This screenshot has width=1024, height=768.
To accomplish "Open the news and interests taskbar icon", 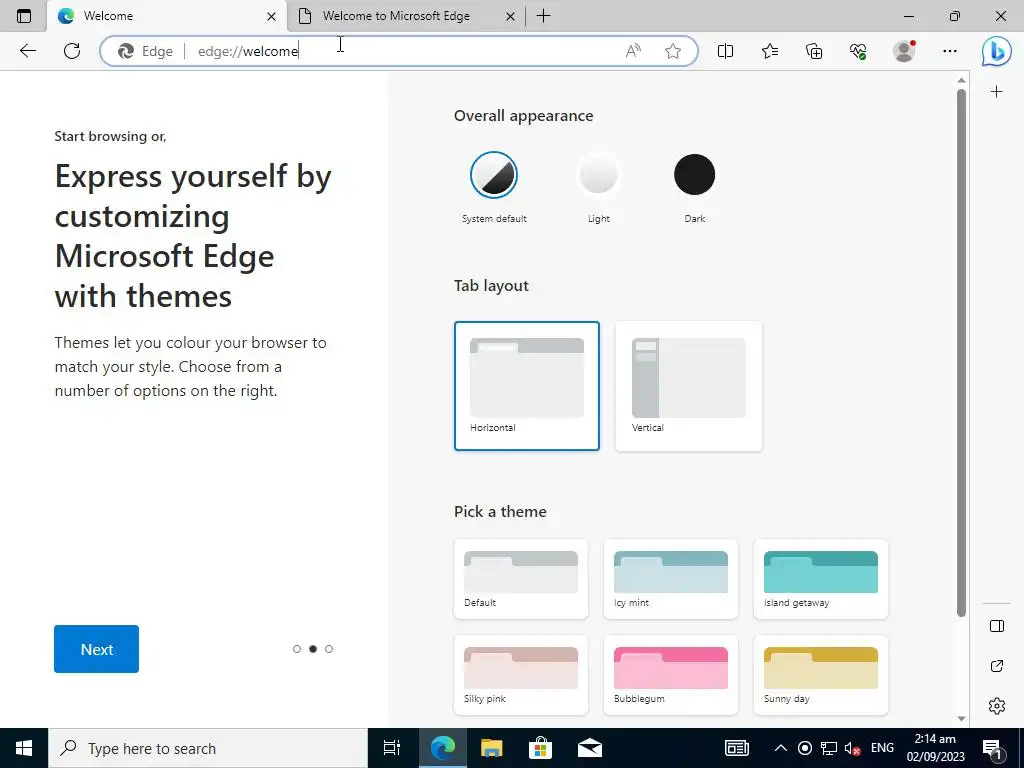I will (737, 748).
